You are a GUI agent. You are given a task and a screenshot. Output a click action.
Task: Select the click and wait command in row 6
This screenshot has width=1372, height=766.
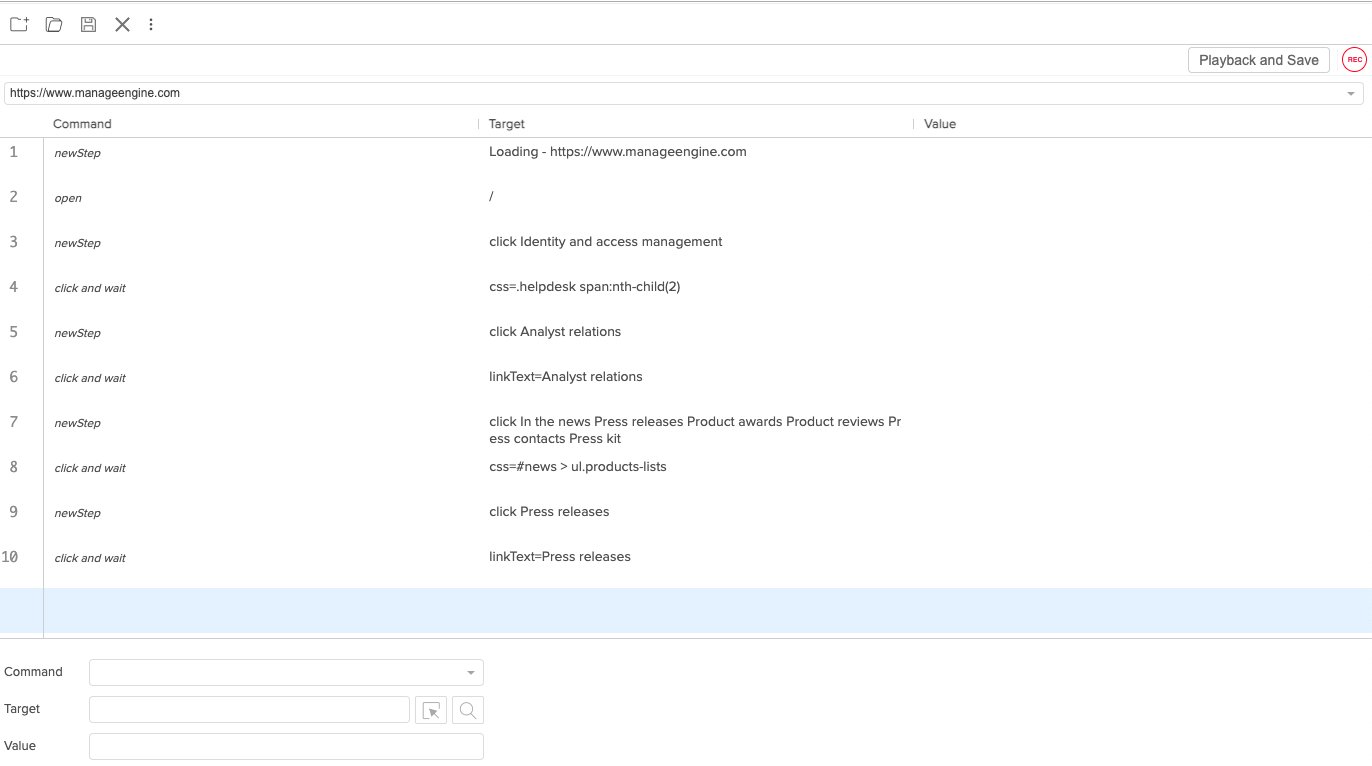(90, 378)
